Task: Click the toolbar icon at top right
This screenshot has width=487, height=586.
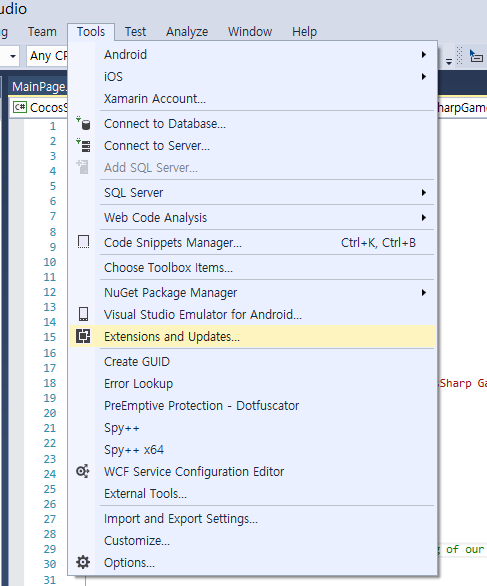Action: pos(476,56)
